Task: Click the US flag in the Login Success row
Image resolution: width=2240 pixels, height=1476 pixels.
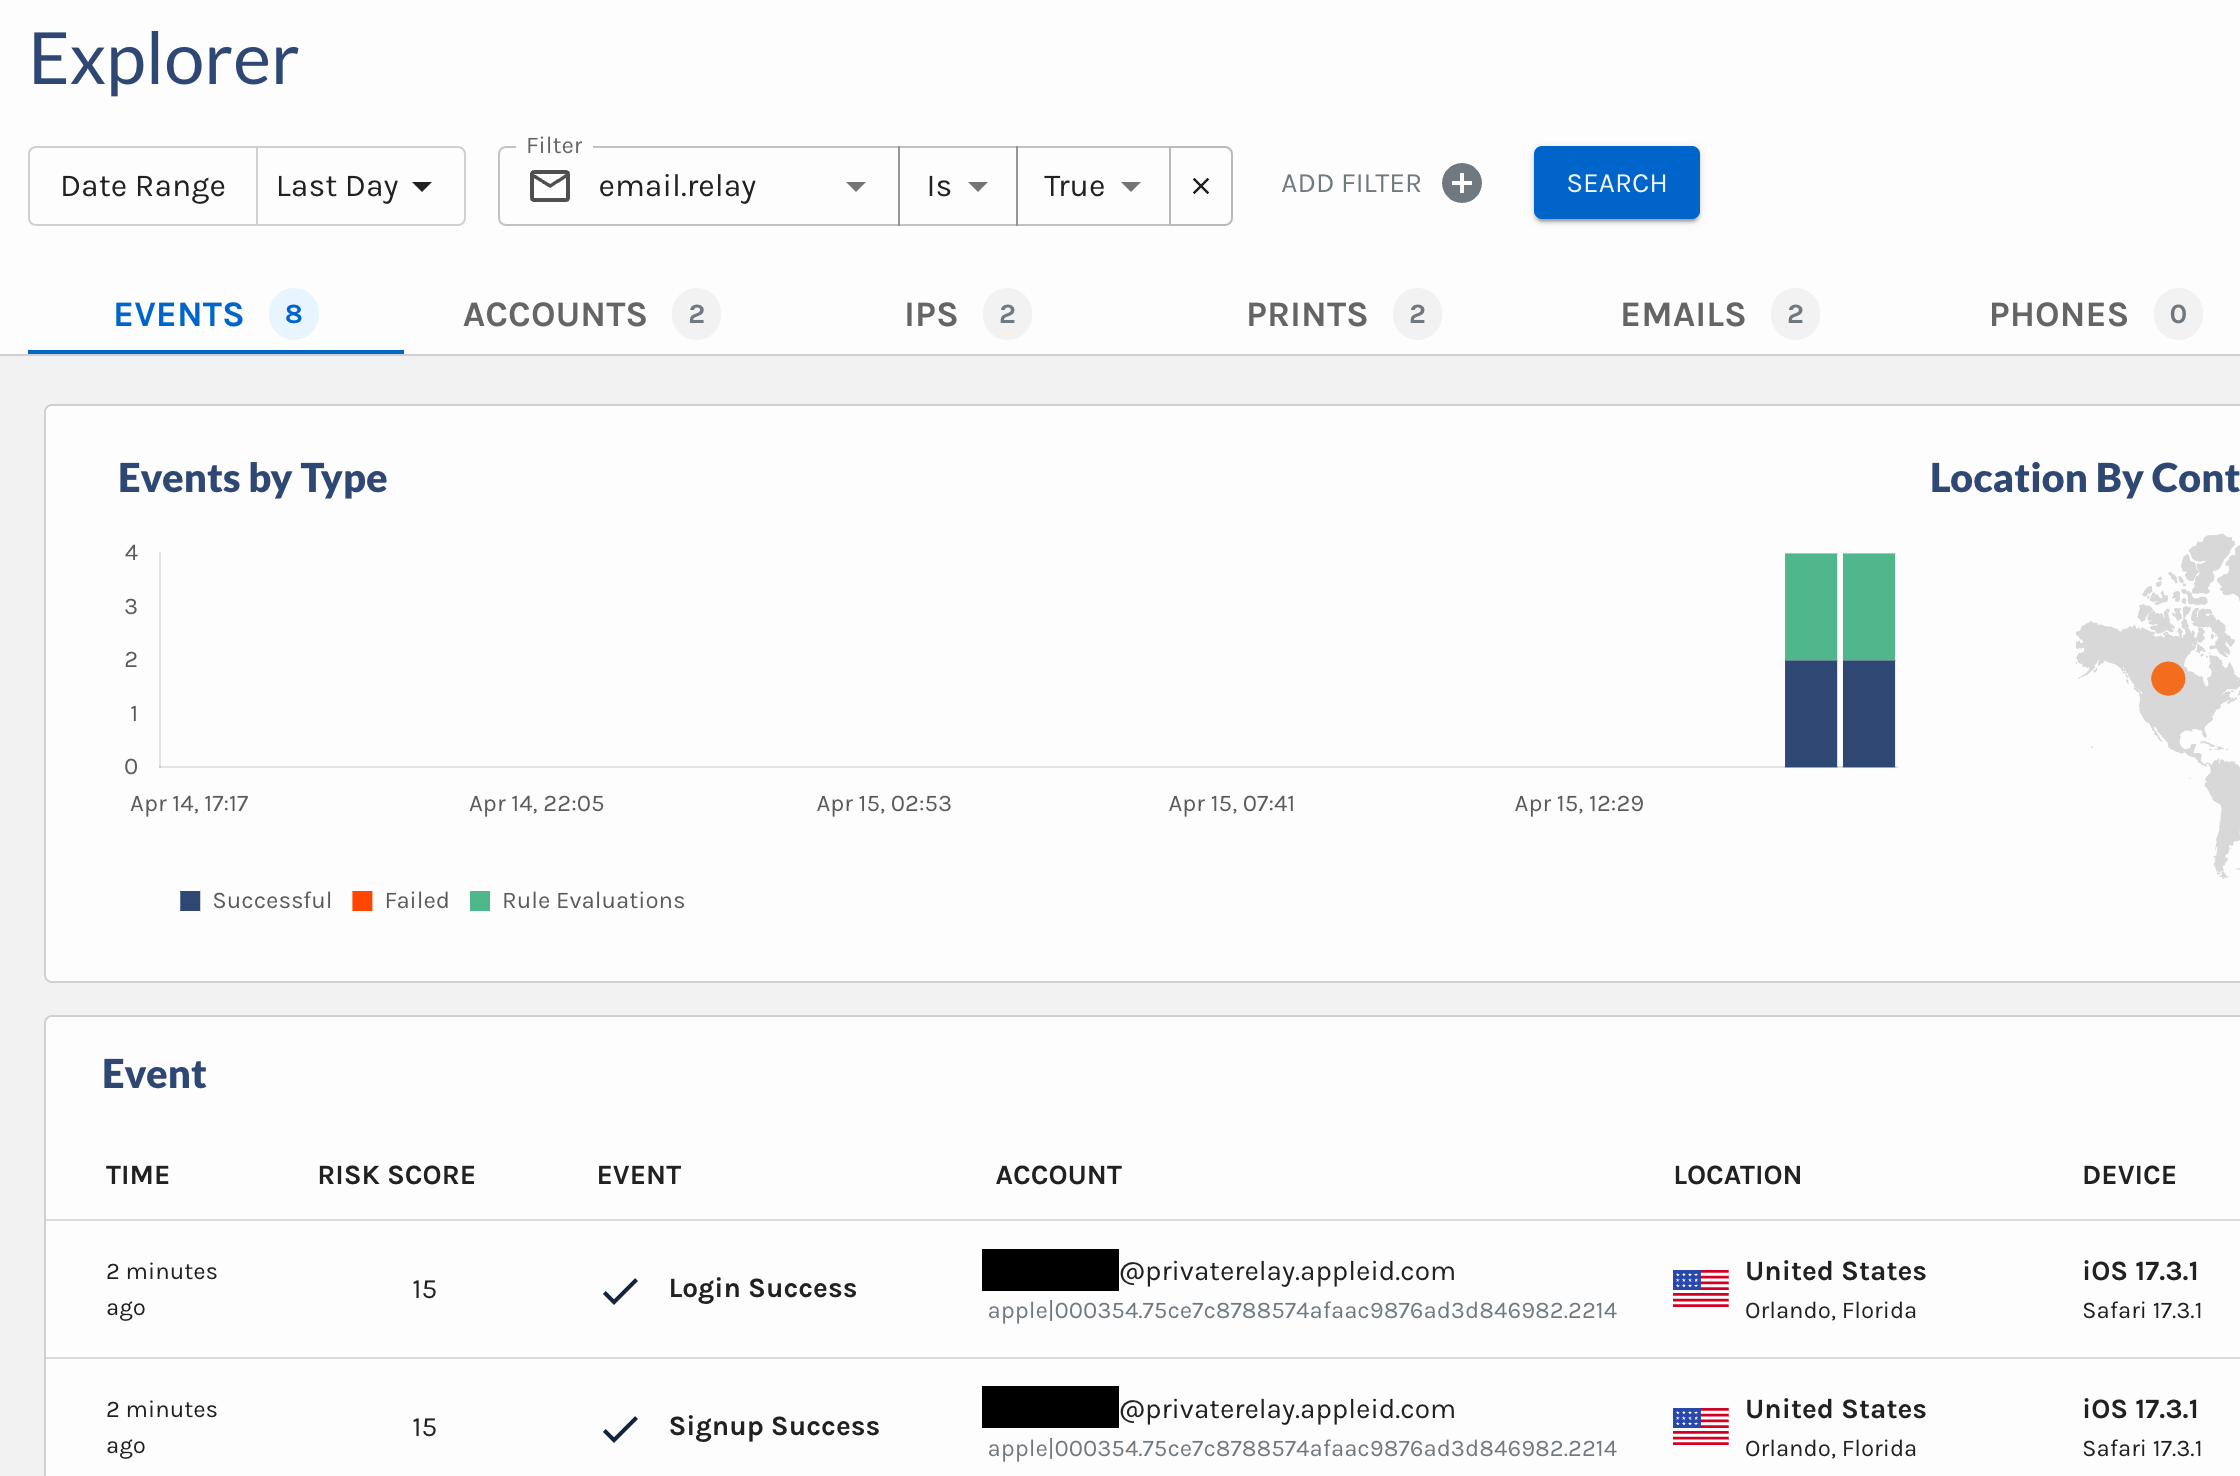Action: click(1701, 1289)
